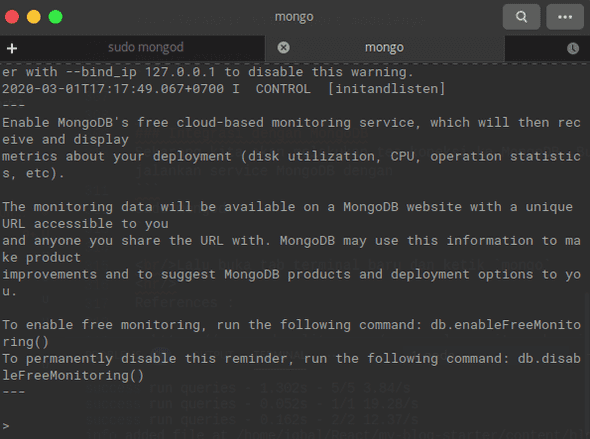Screen dimensions: 590x439
Task: Add a new terminal tab with plus icon
Action: pos(12,48)
